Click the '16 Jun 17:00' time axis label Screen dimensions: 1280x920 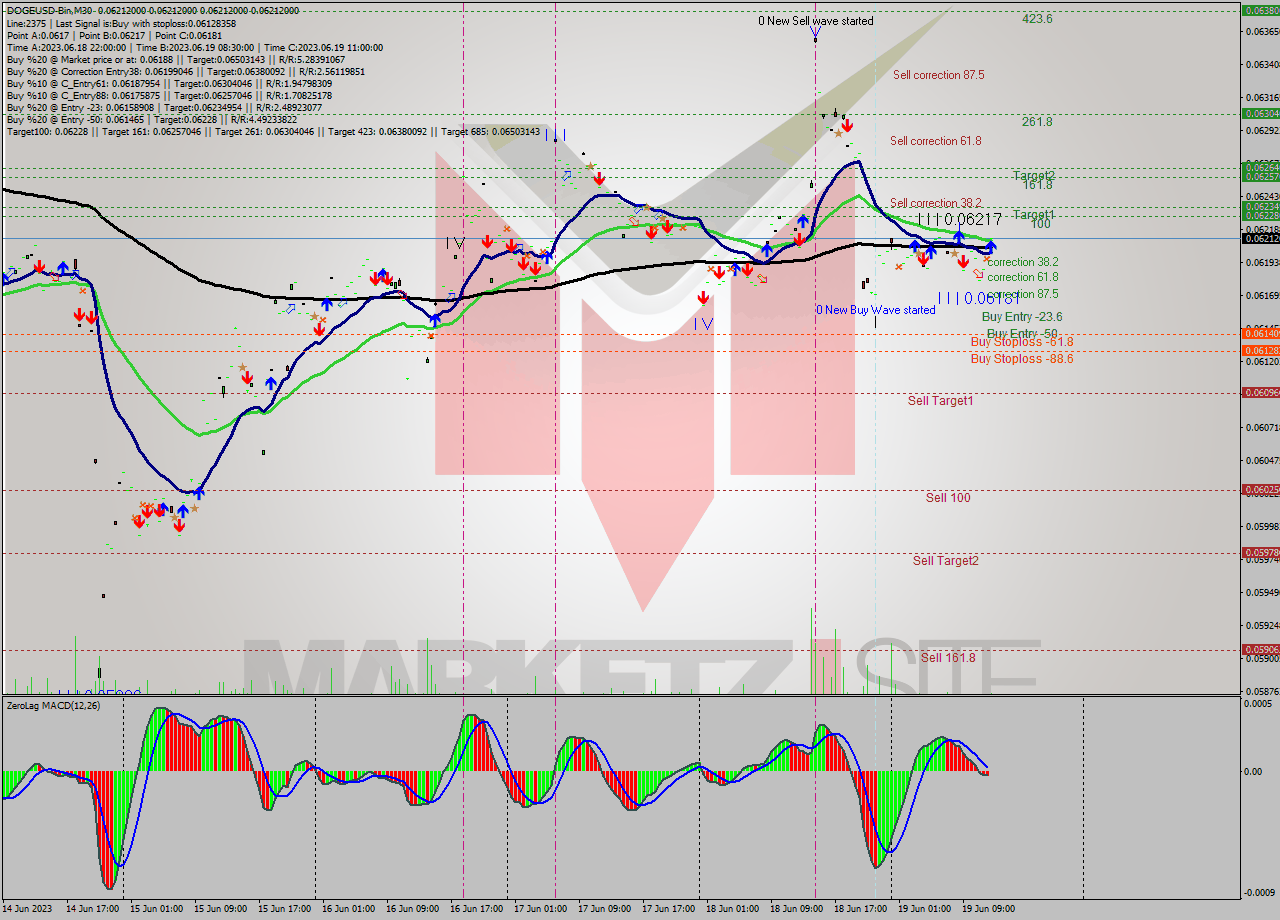(476, 909)
